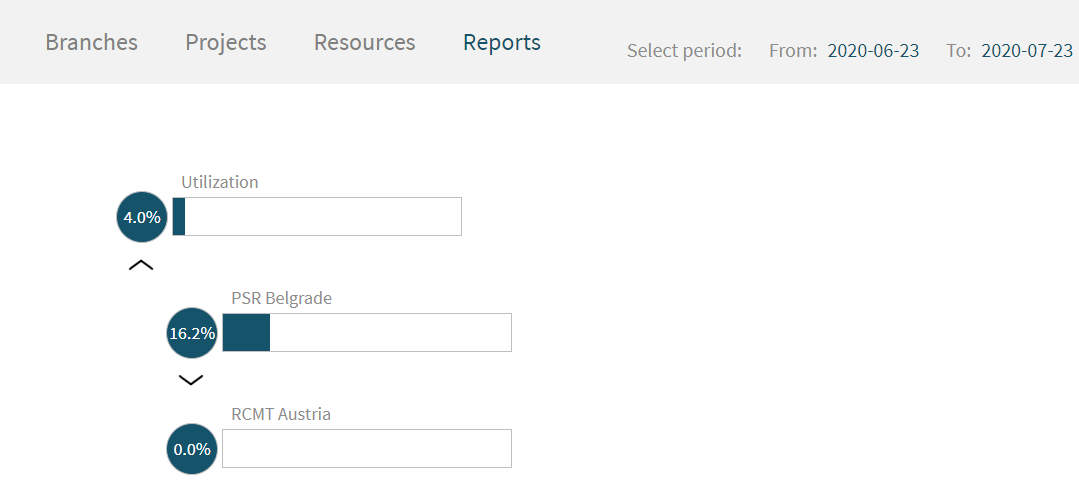Click the 4.0% Utilization circle badge
This screenshot has height=482, width=1079.
[x=142, y=217]
